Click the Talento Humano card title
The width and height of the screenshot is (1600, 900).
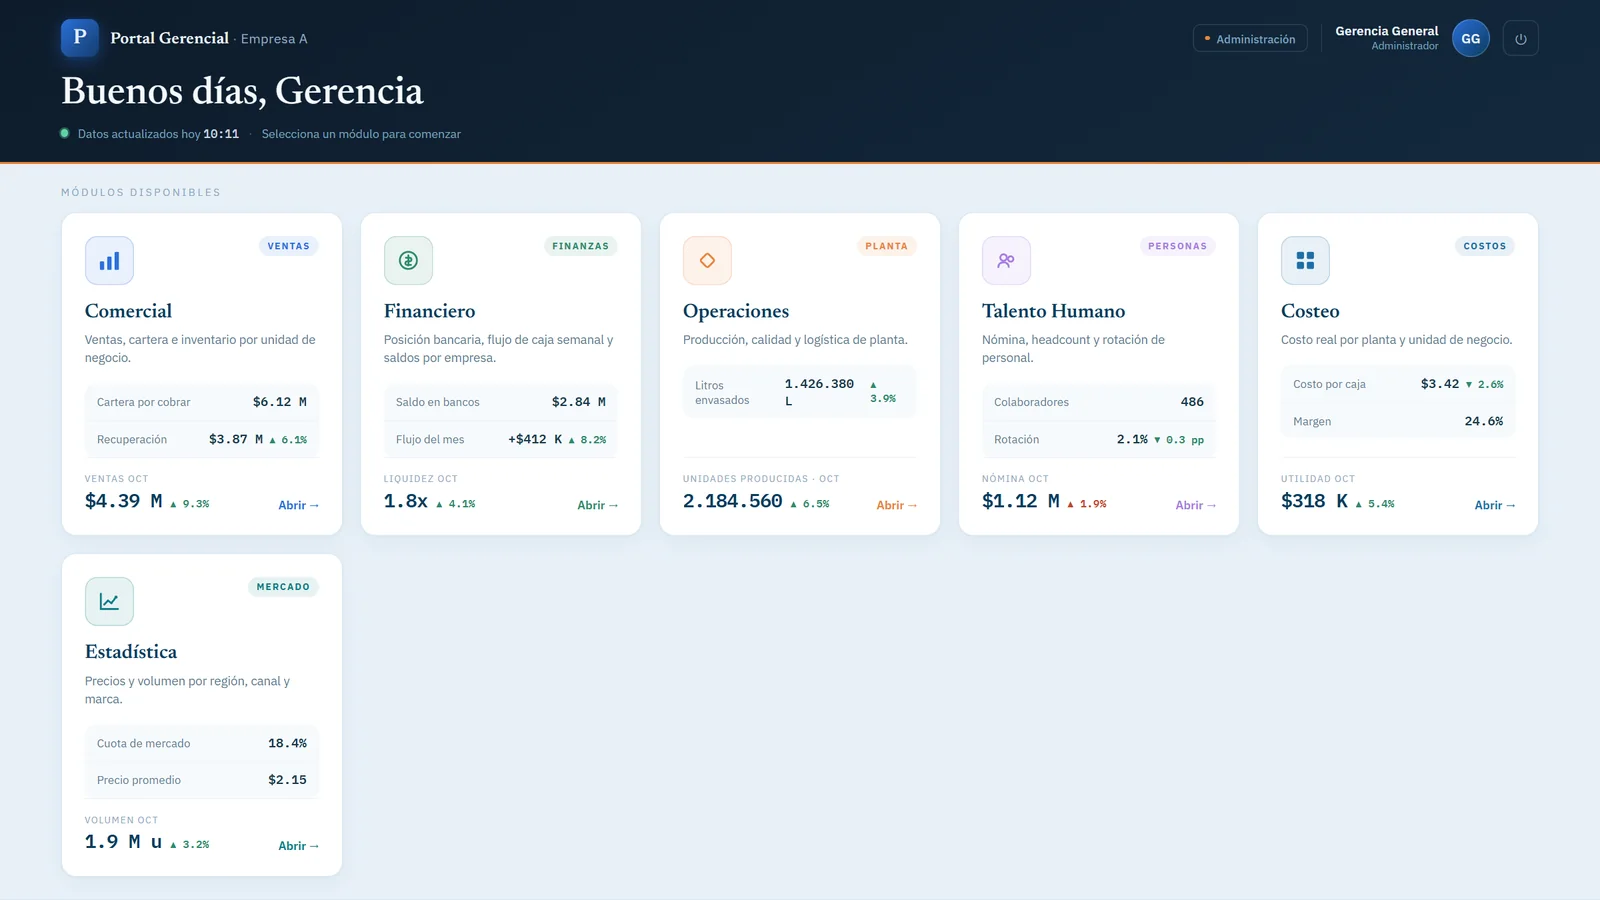[1053, 311]
